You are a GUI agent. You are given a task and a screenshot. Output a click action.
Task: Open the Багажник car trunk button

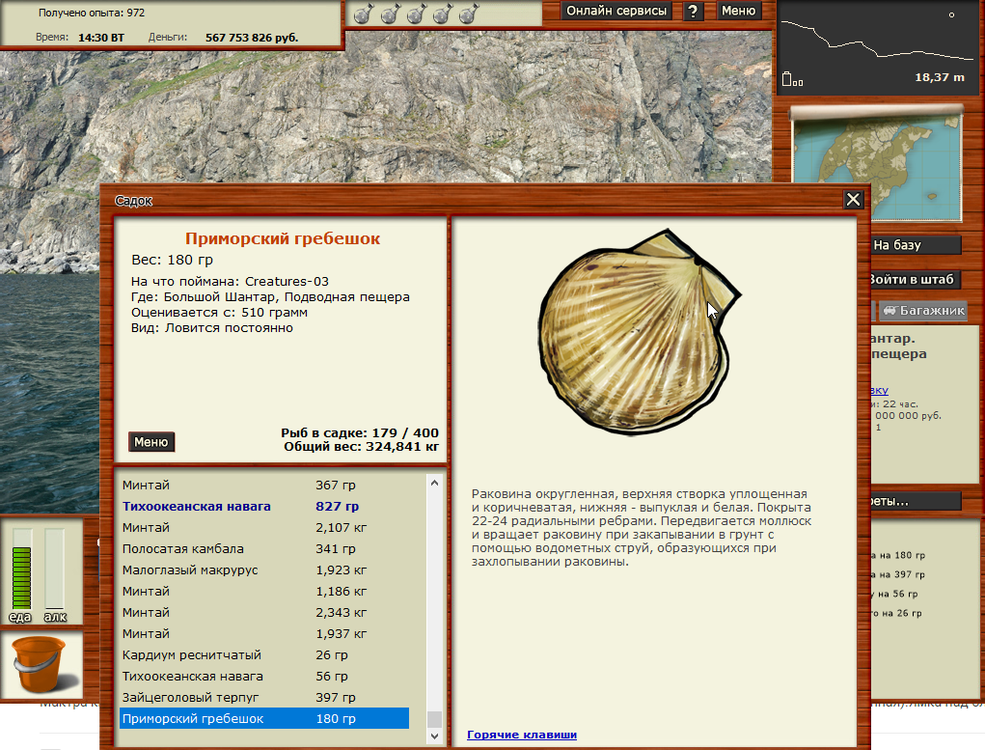point(924,311)
